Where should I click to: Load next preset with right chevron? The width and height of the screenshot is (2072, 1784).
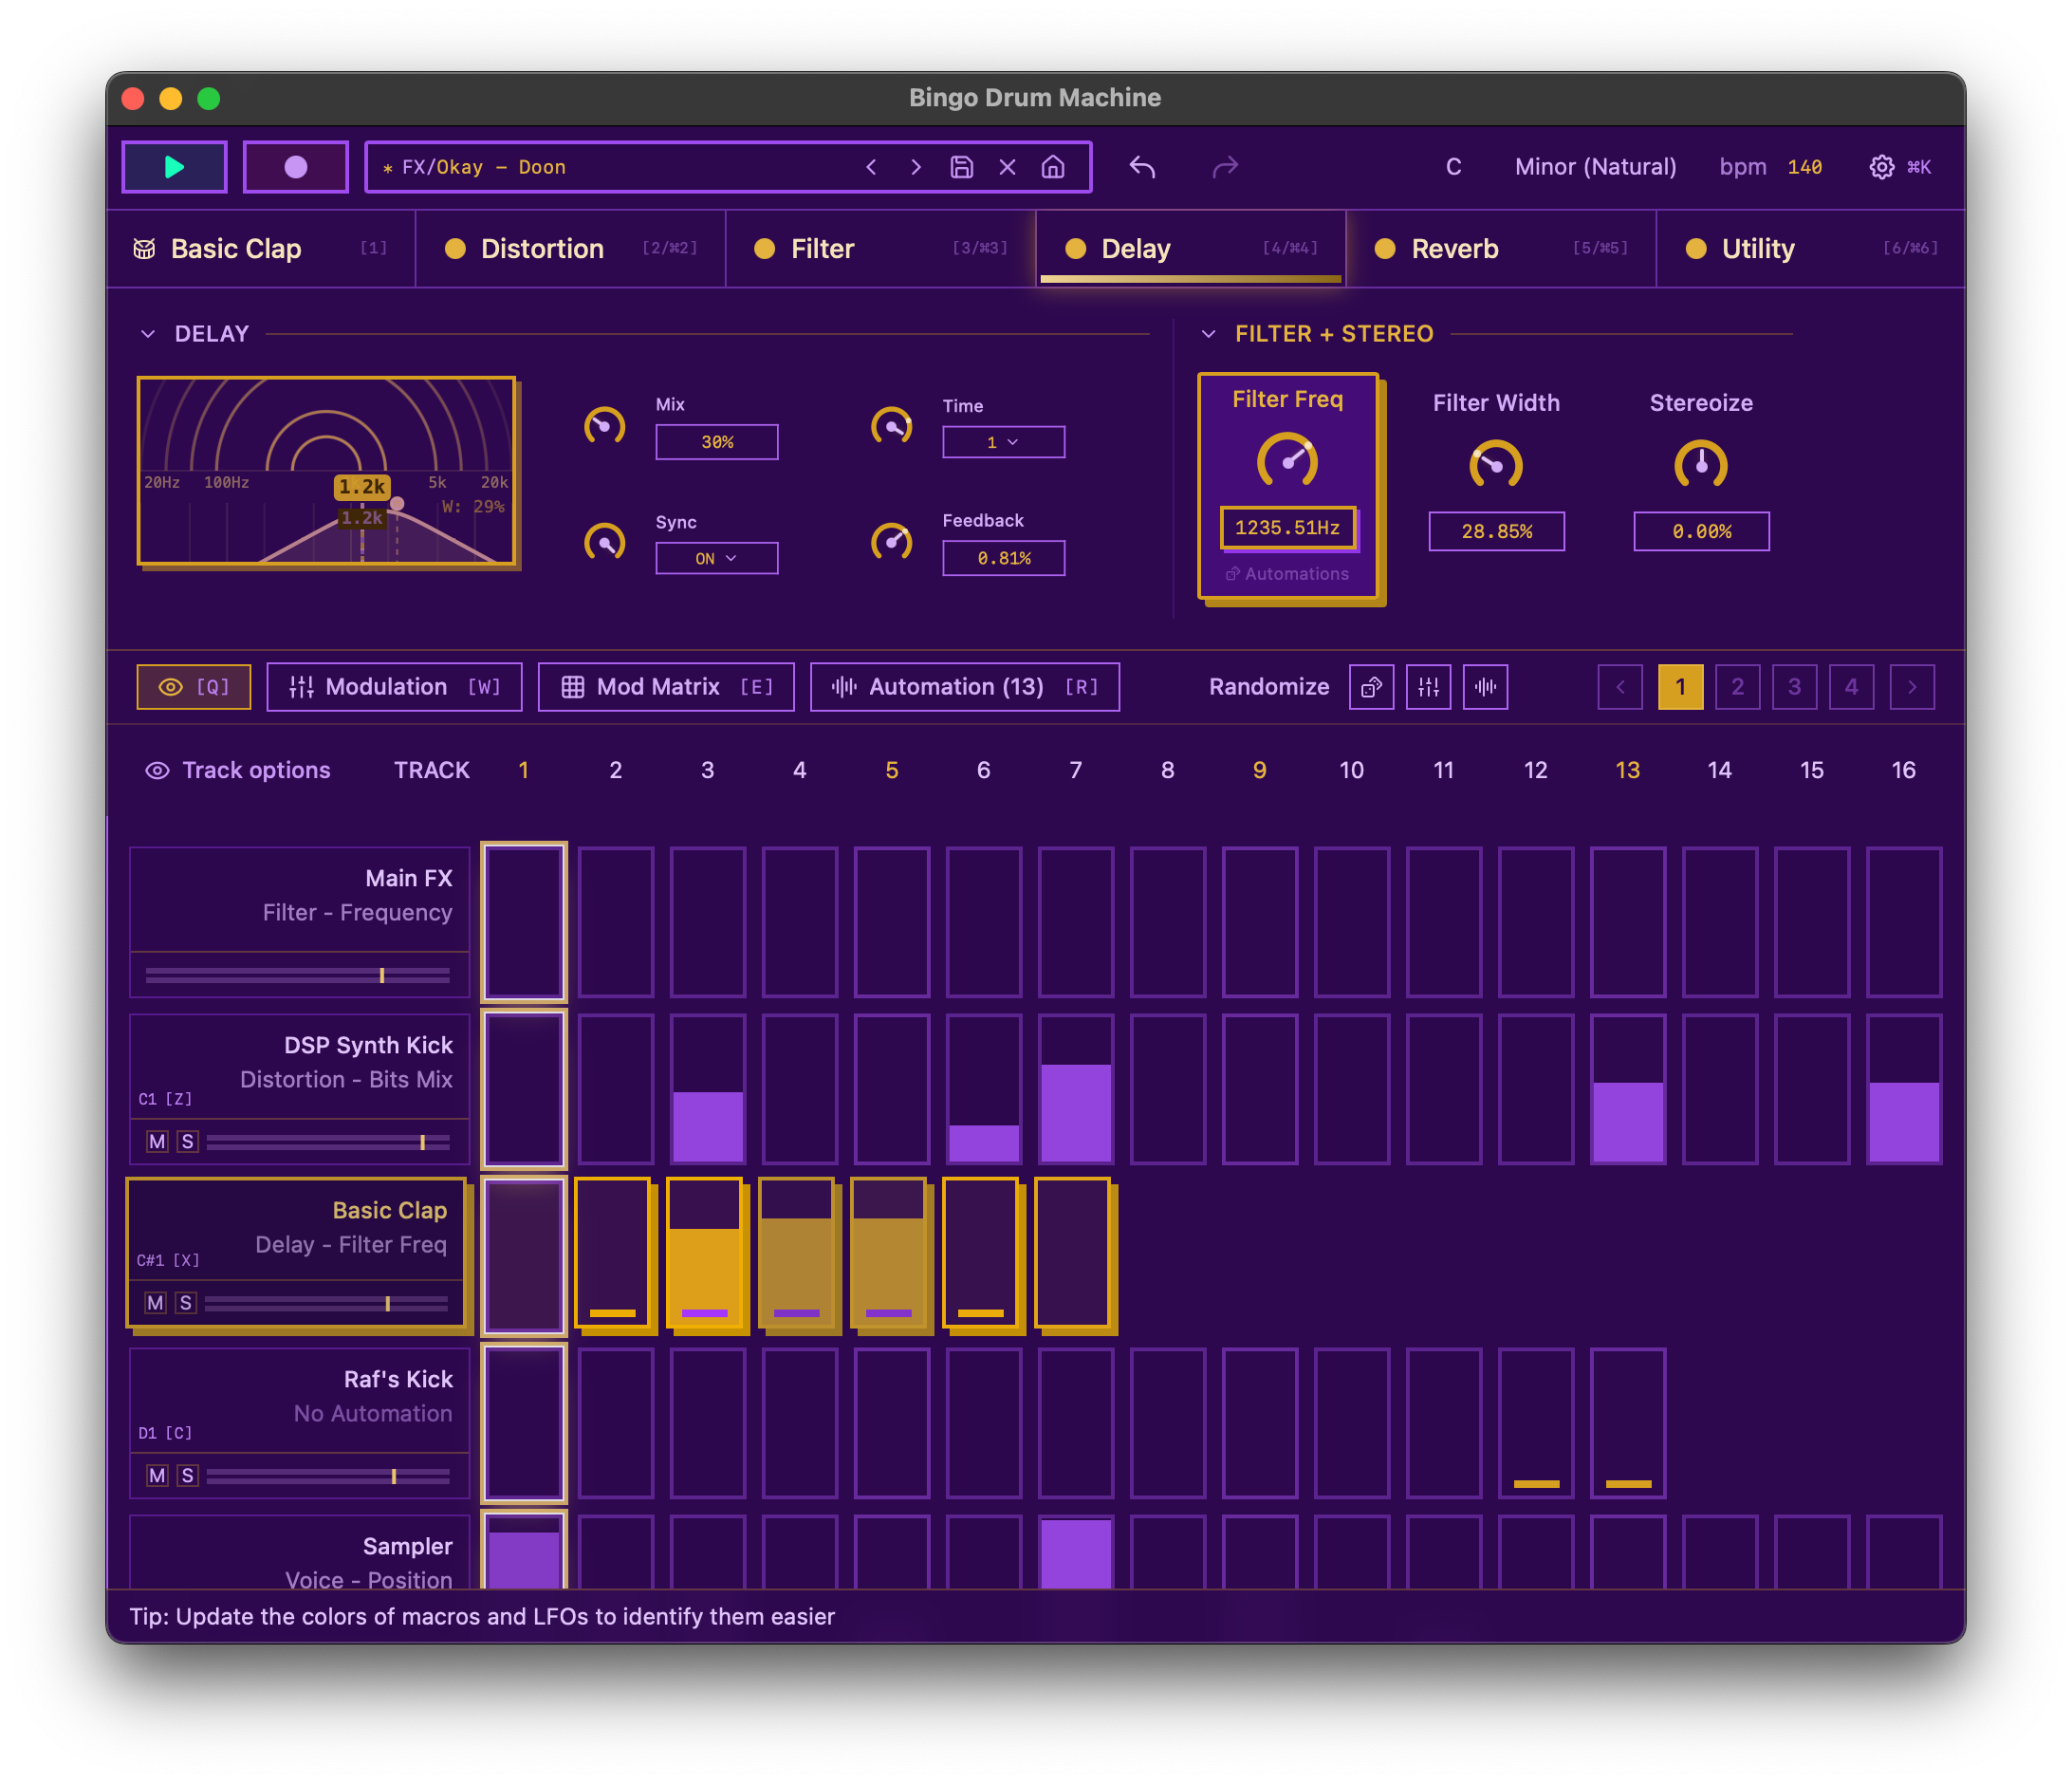[915, 167]
